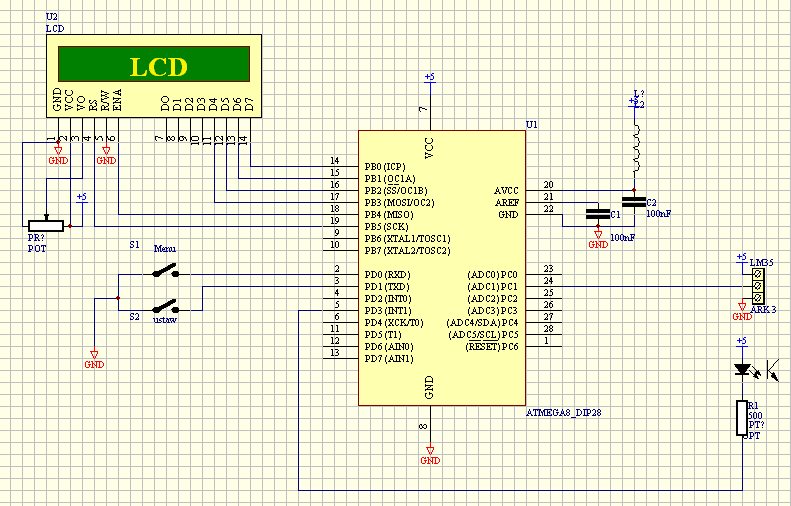The height and width of the screenshot is (506, 791).
Task: Click GND symbol below LM35 connector
Action: click(x=742, y=311)
